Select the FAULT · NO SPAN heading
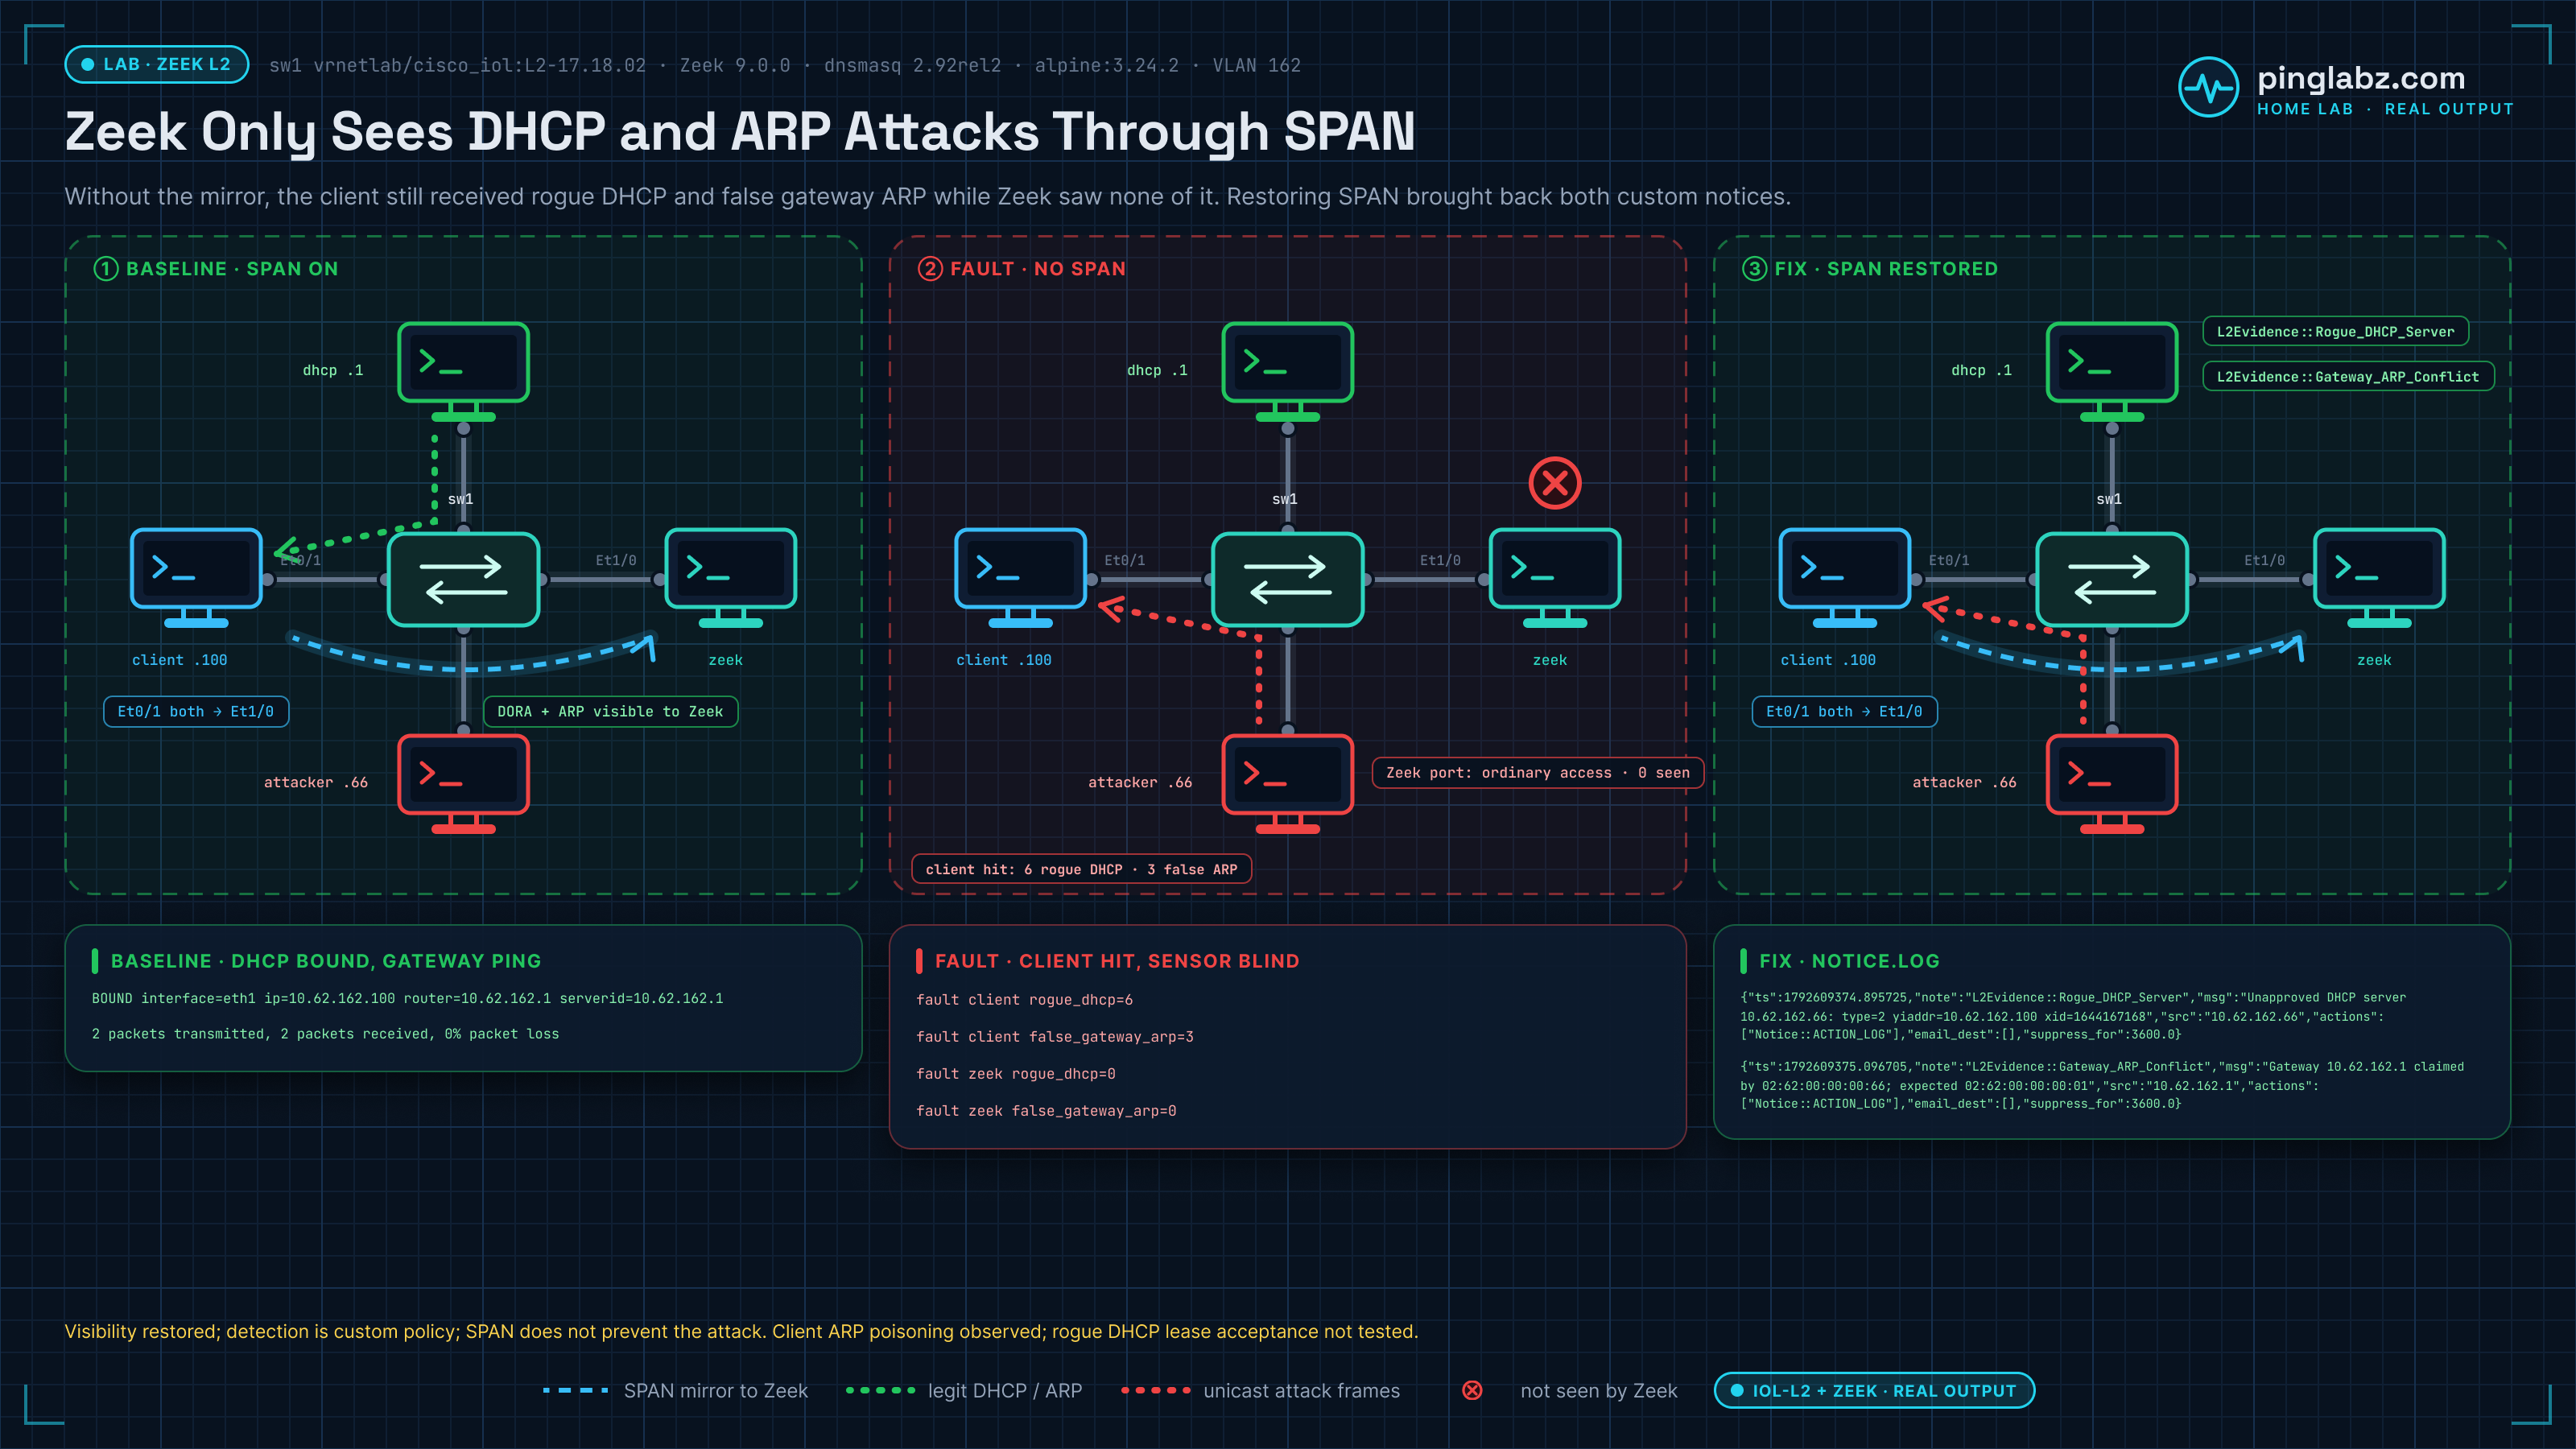The width and height of the screenshot is (2576, 1449). (x=1022, y=268)
